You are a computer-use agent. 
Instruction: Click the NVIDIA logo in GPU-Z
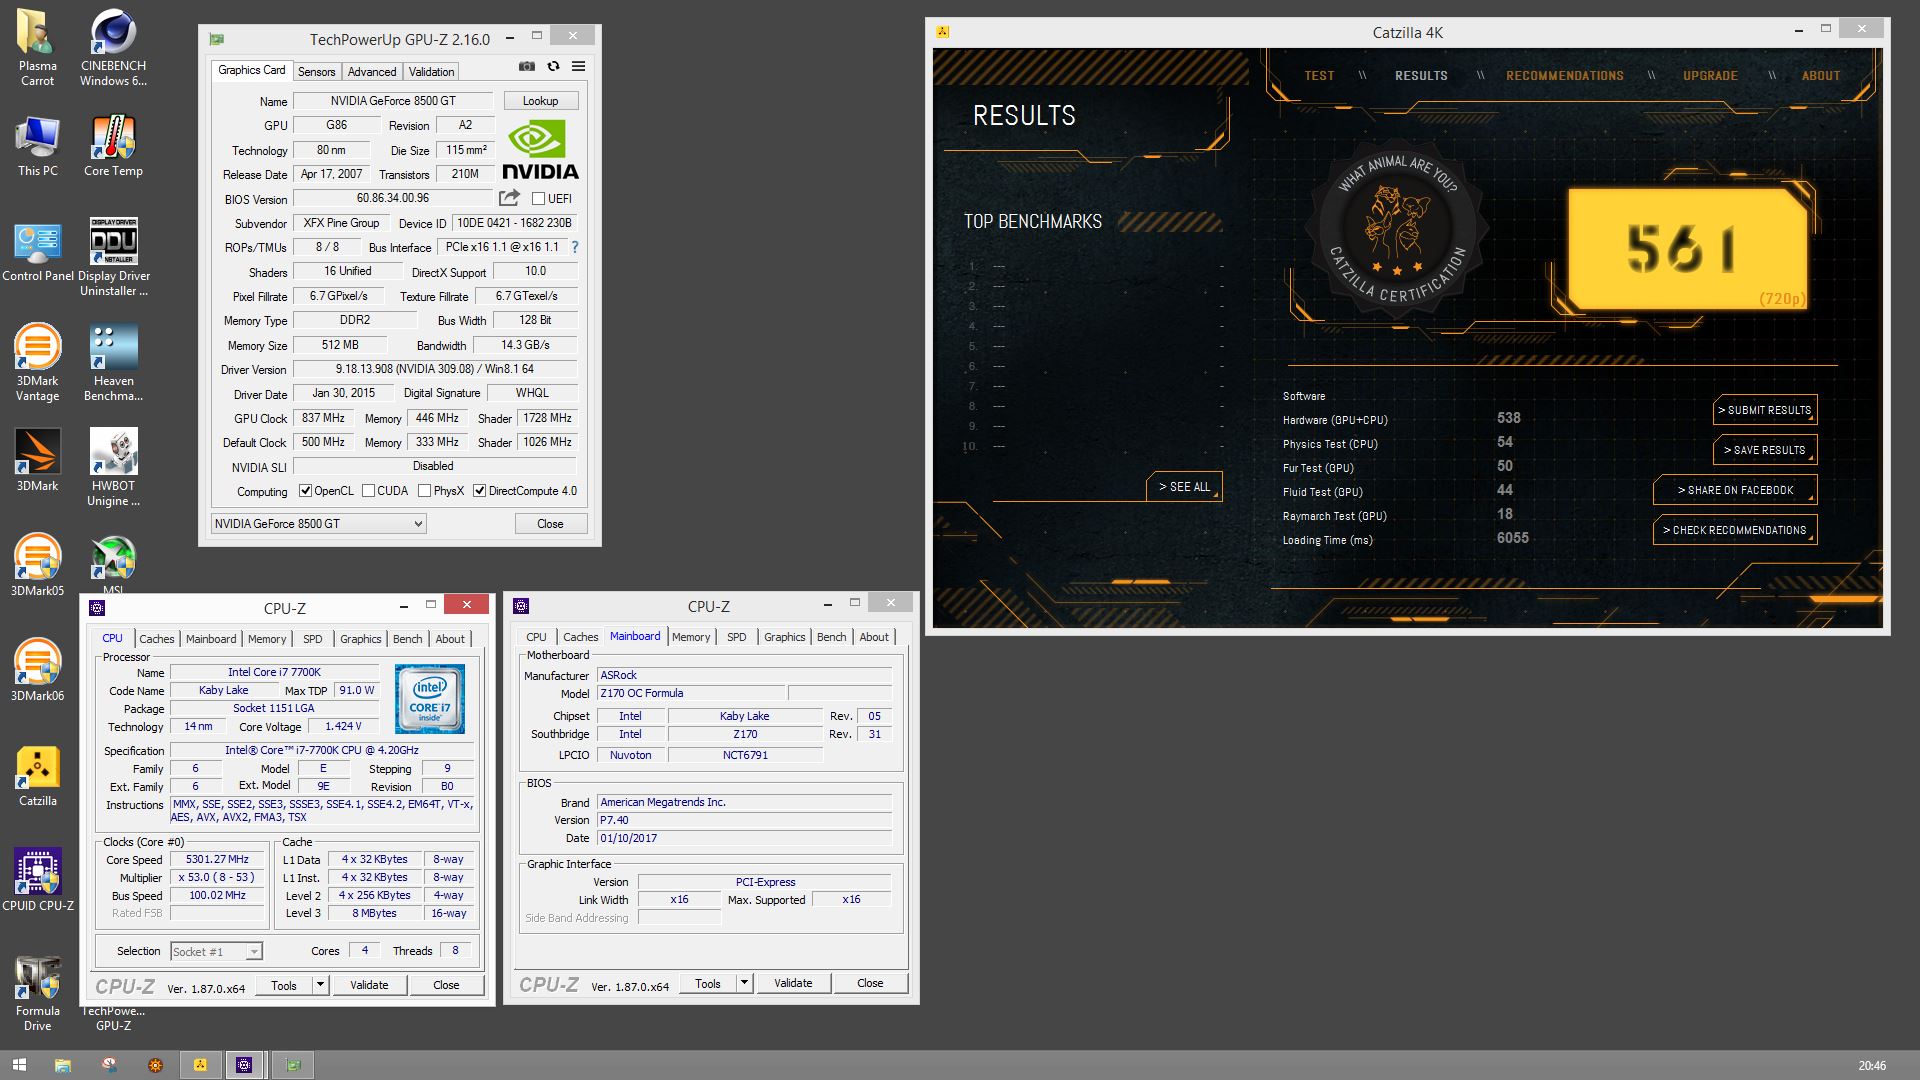pos(540,150)
